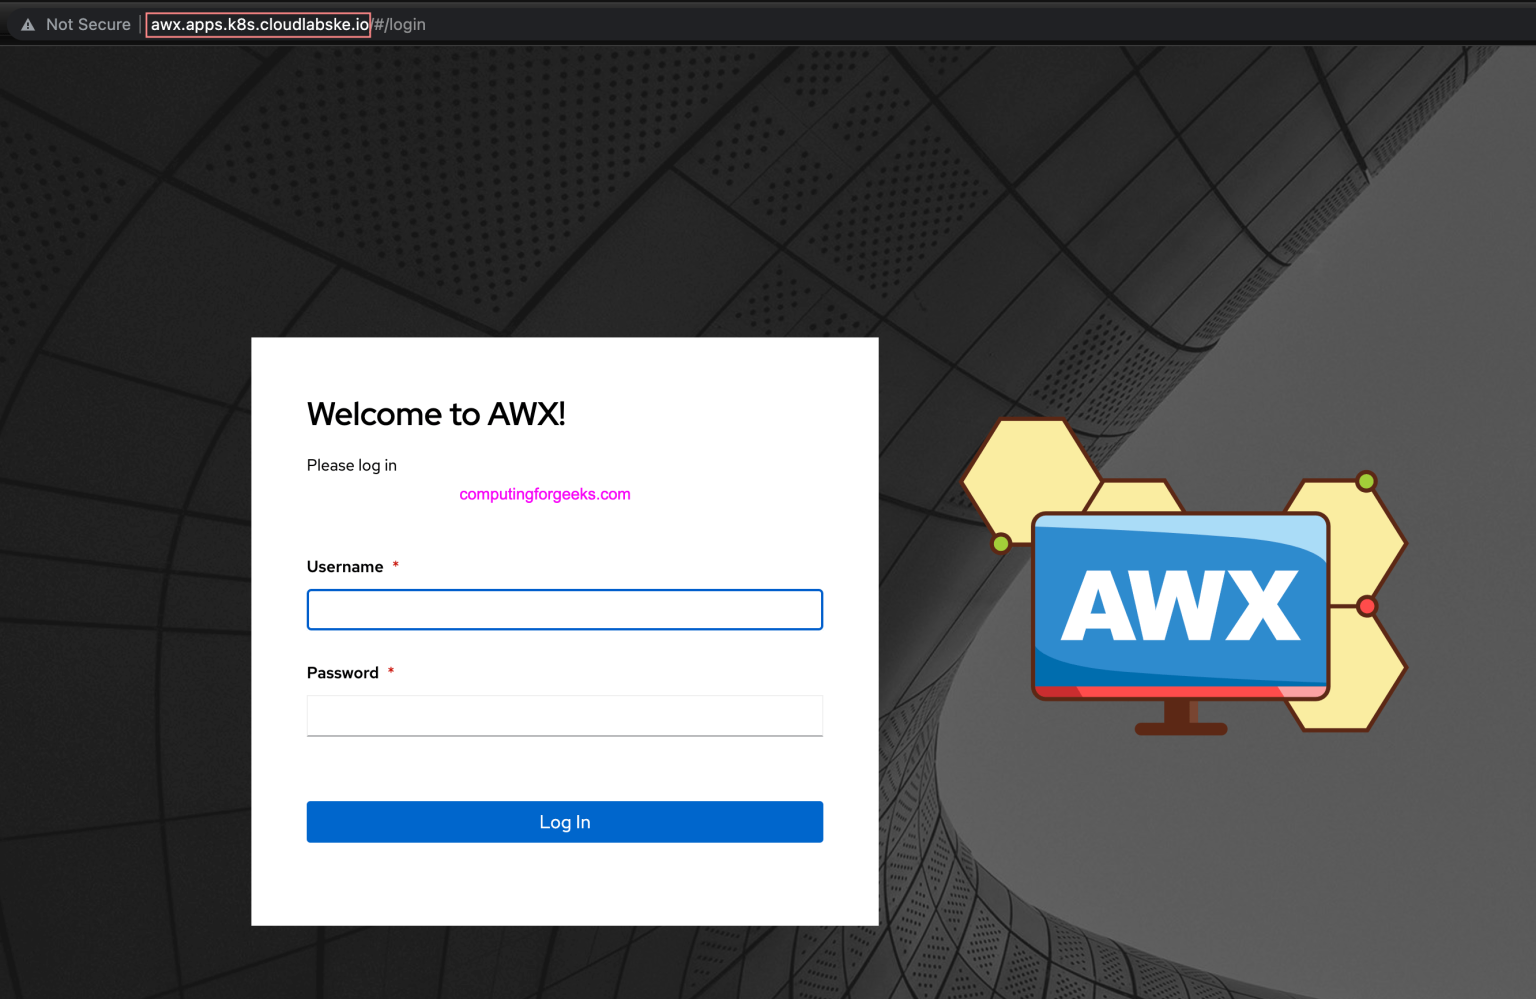Image resolution: width=1536 pixels, height=999 pixels.
Task: Open the computingforgeeks.com link
Action: click(x=544, y=494)
